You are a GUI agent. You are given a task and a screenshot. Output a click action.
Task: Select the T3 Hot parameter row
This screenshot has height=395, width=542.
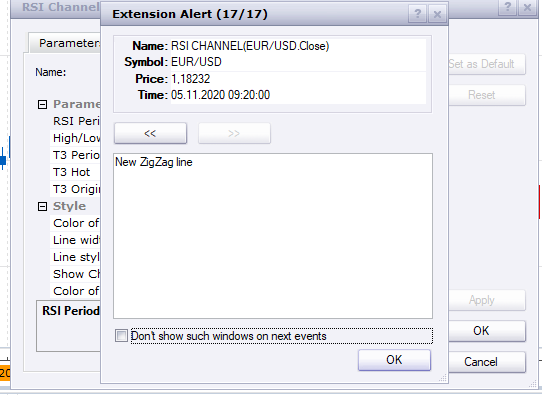tap(75, 172)
